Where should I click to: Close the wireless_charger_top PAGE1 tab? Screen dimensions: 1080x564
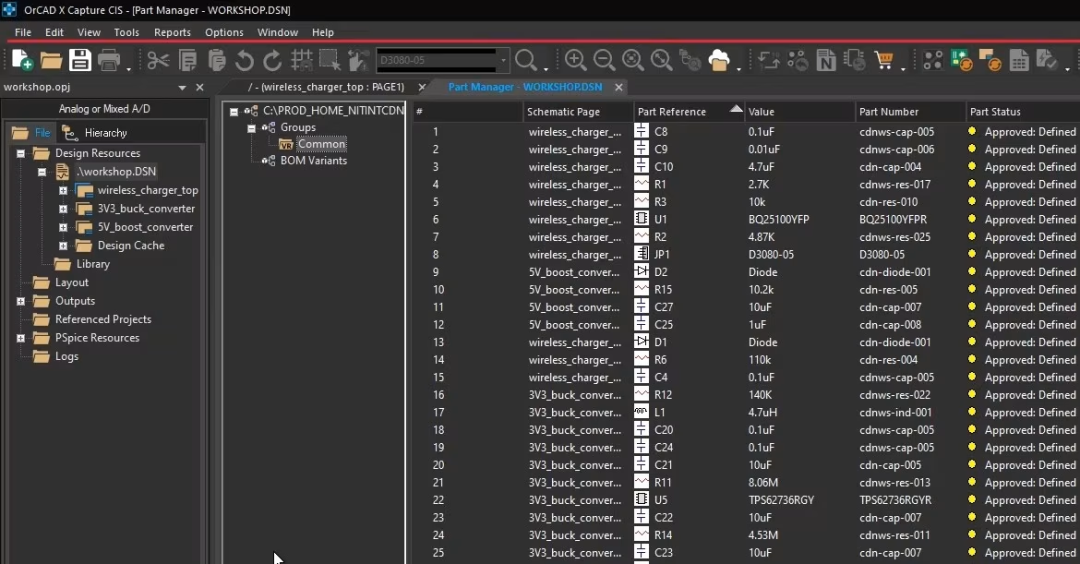(422, 87)
